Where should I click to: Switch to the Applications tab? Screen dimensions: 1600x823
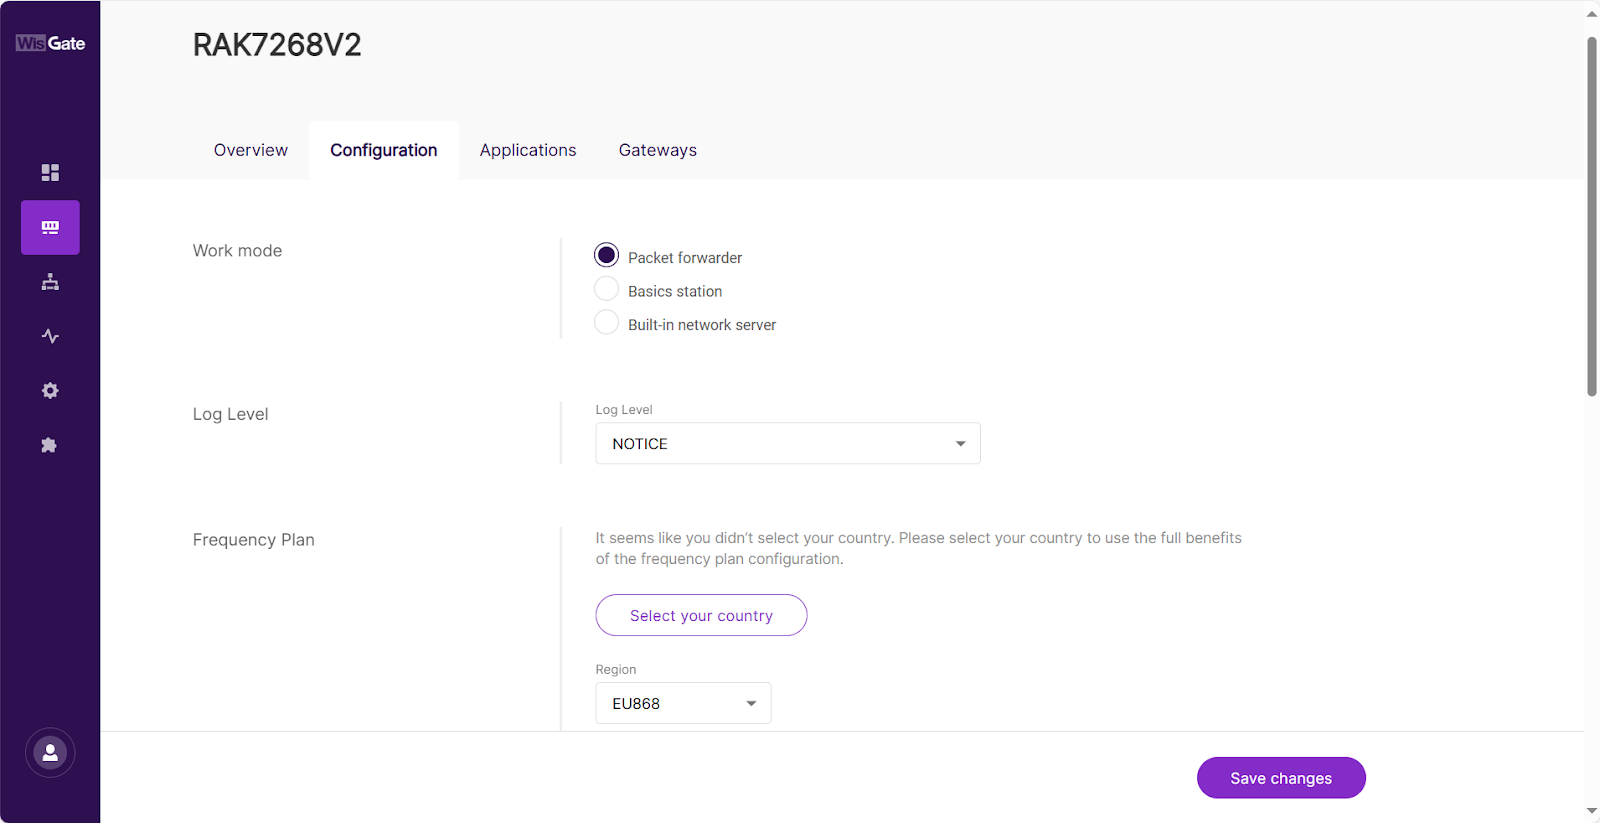point(528,150)
